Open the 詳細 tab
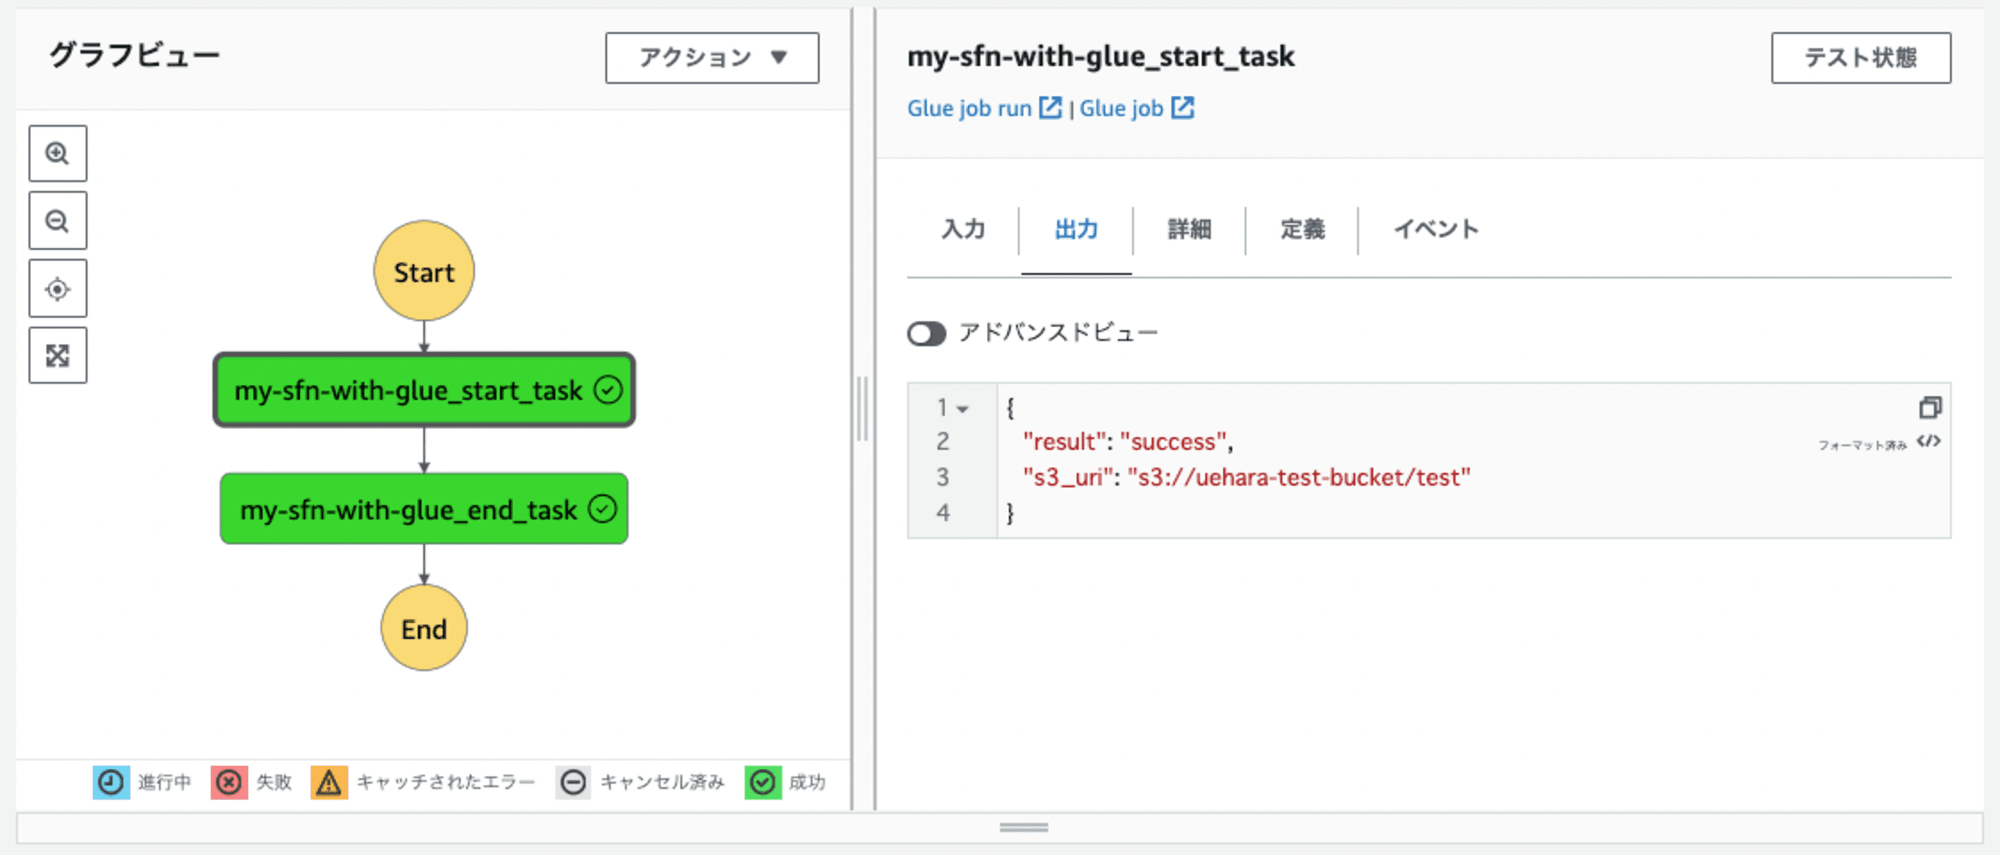The image size is (2000, 855). pyautogui.click(x=1189, y=230)
